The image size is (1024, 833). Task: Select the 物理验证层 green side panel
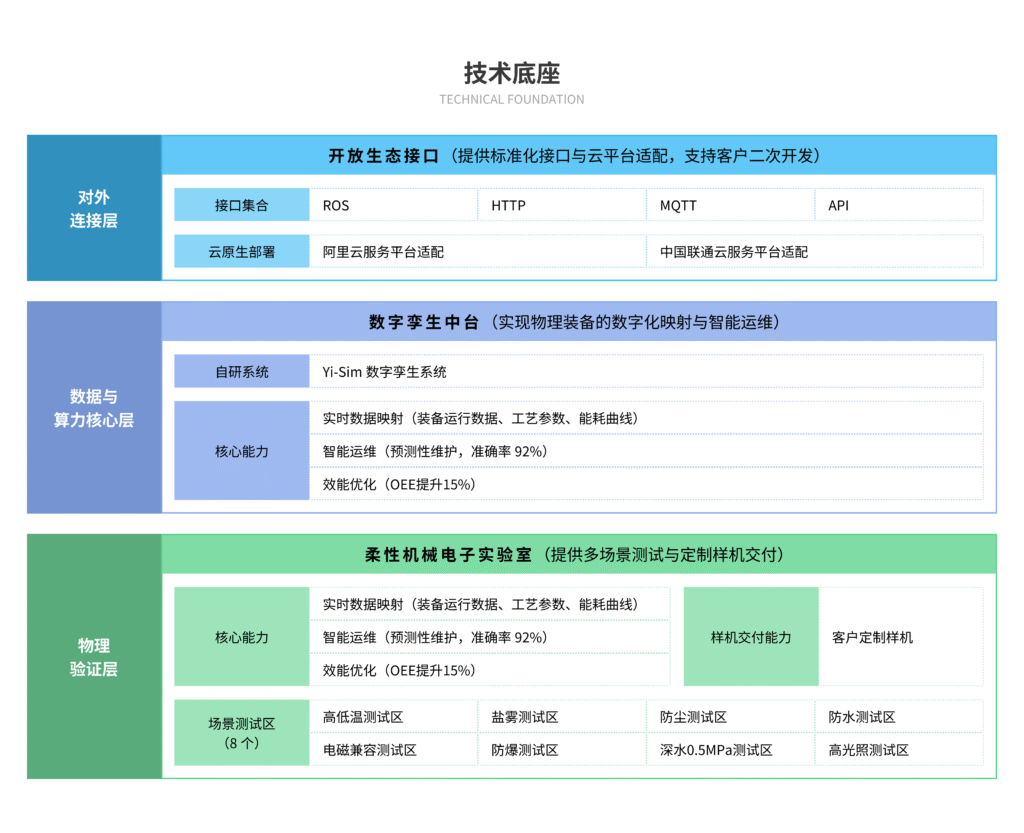point(94,656)
